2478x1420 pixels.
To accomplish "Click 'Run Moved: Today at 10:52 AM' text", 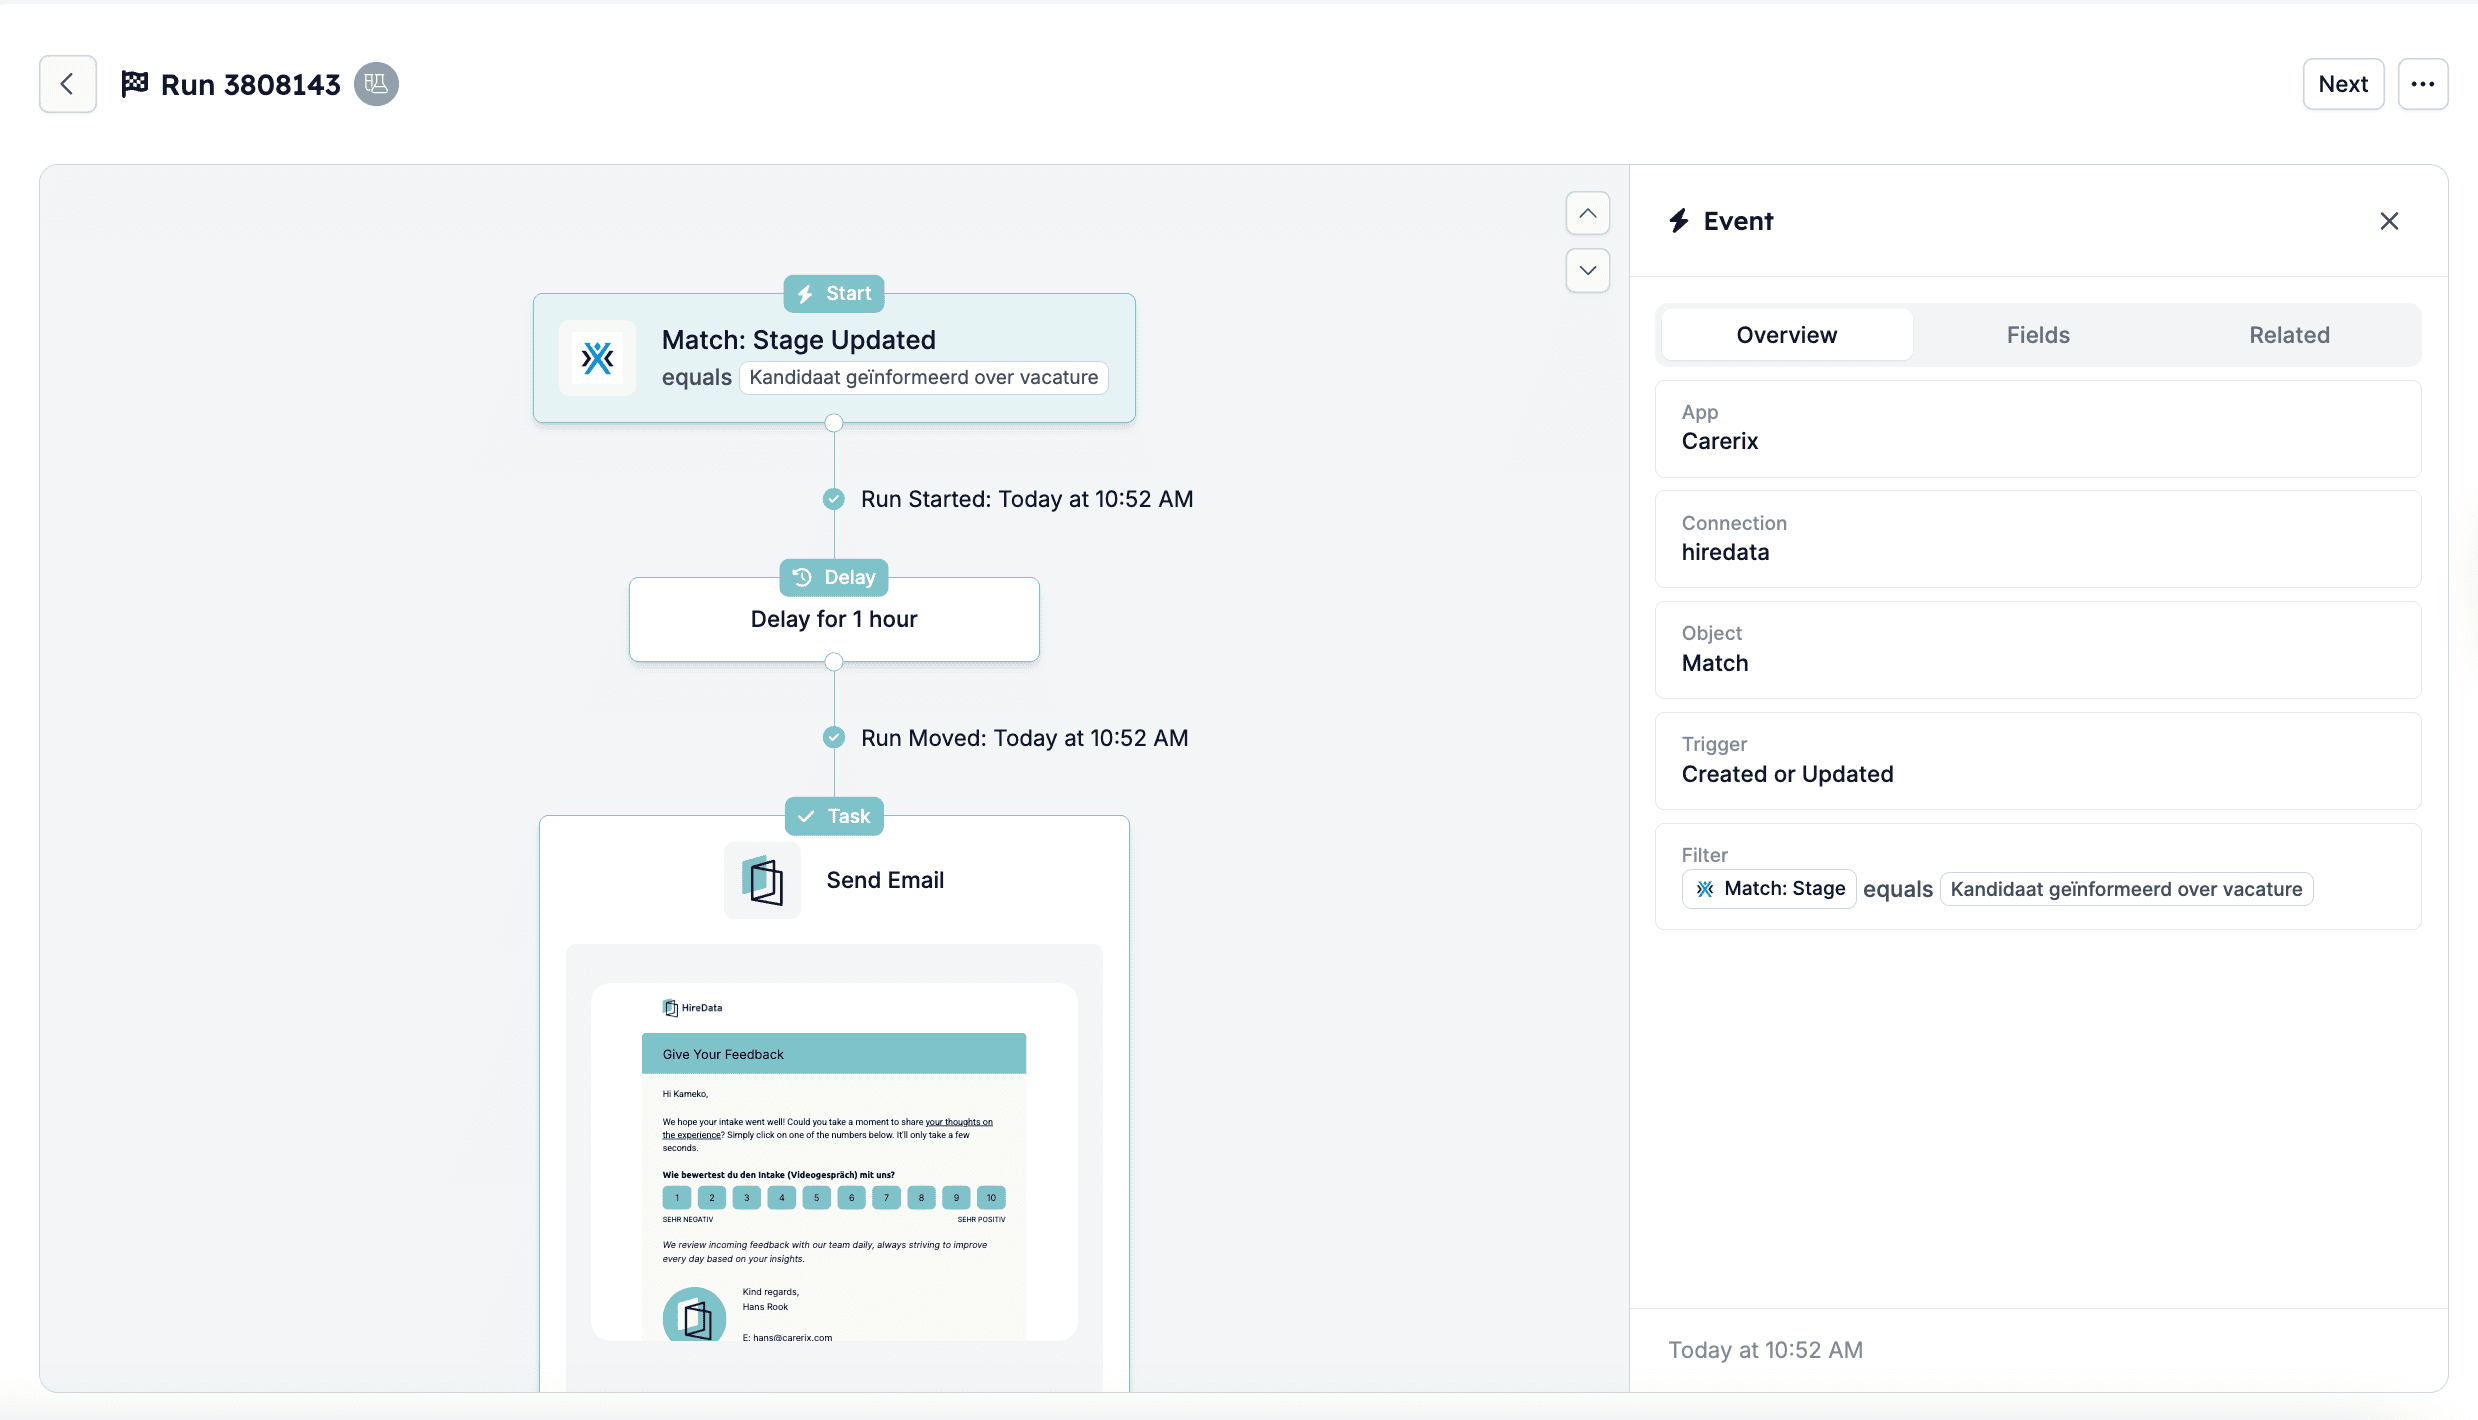I will 1024,738.
